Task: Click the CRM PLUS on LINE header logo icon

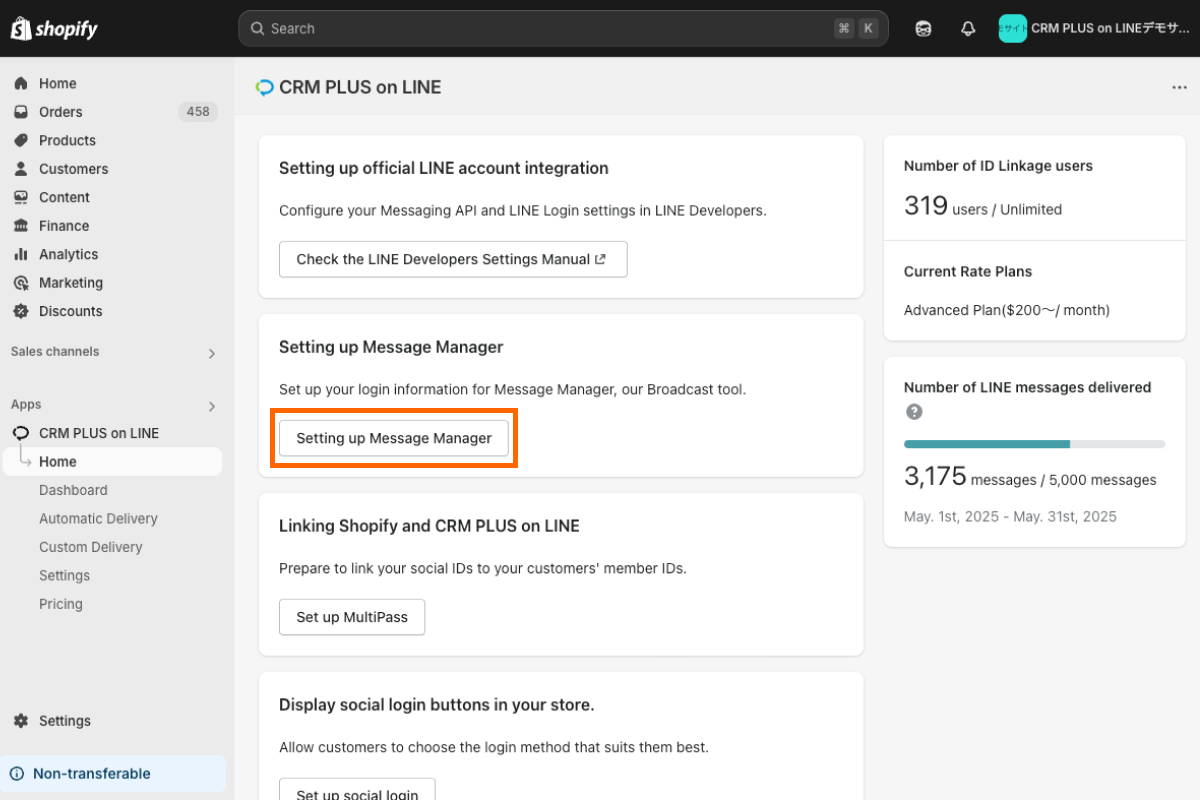Action: click(x=265, y=88)
